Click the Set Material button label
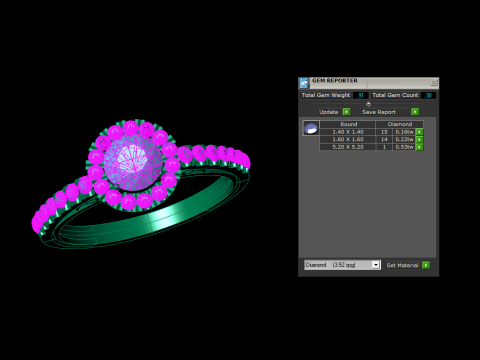The width and height of the screenshot is (480, 360). 402,265
